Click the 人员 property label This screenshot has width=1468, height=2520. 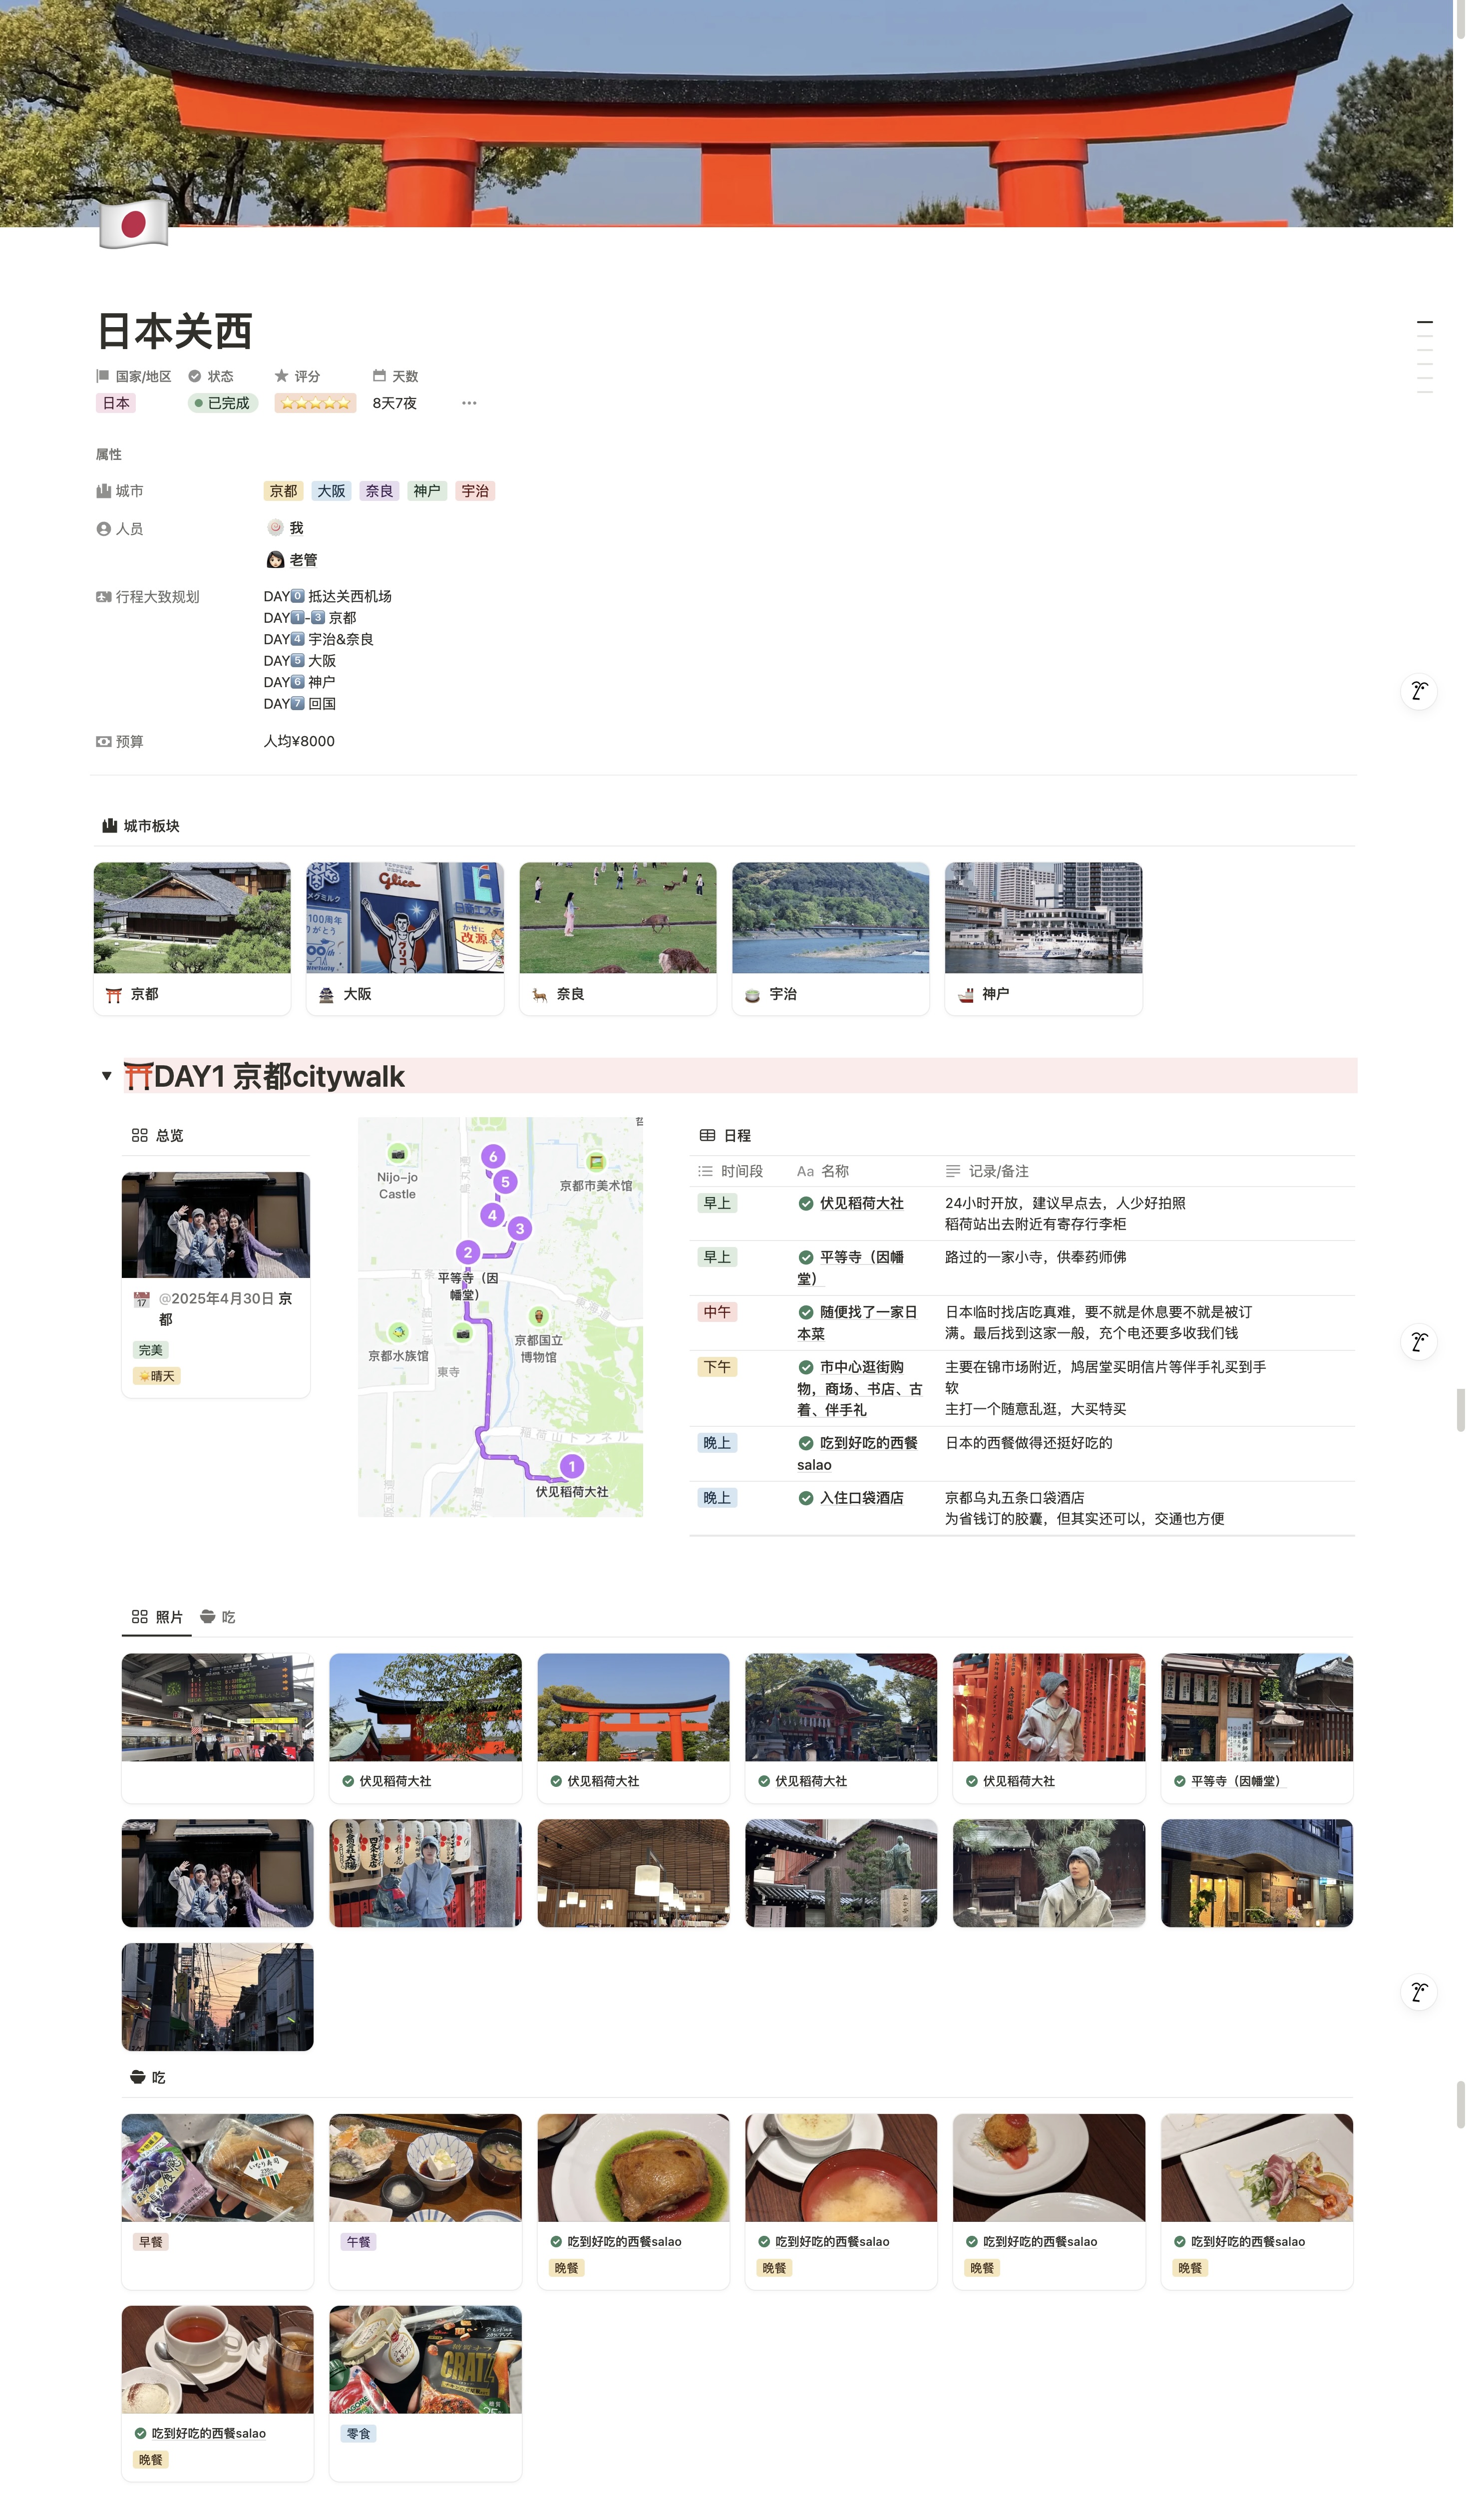tap(120, 529)
